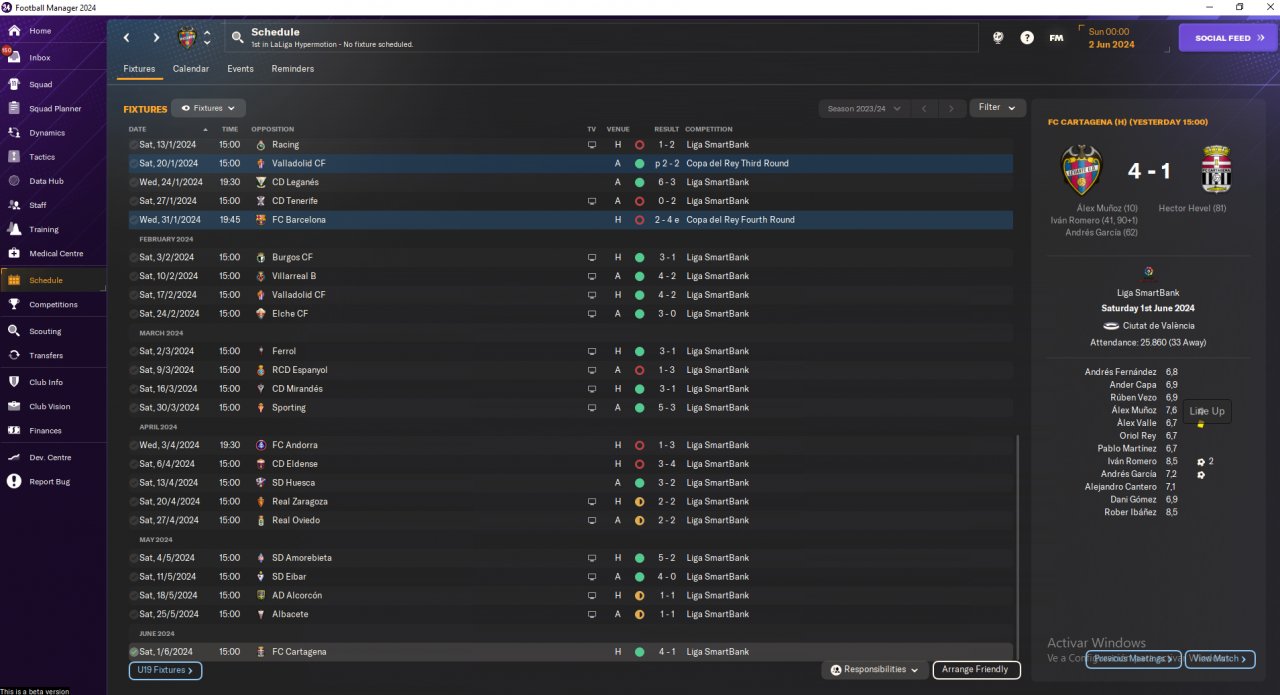The image size is (1280, 695).
Task: Click the Arrange Friendly button
Action: tap(976, 670)
